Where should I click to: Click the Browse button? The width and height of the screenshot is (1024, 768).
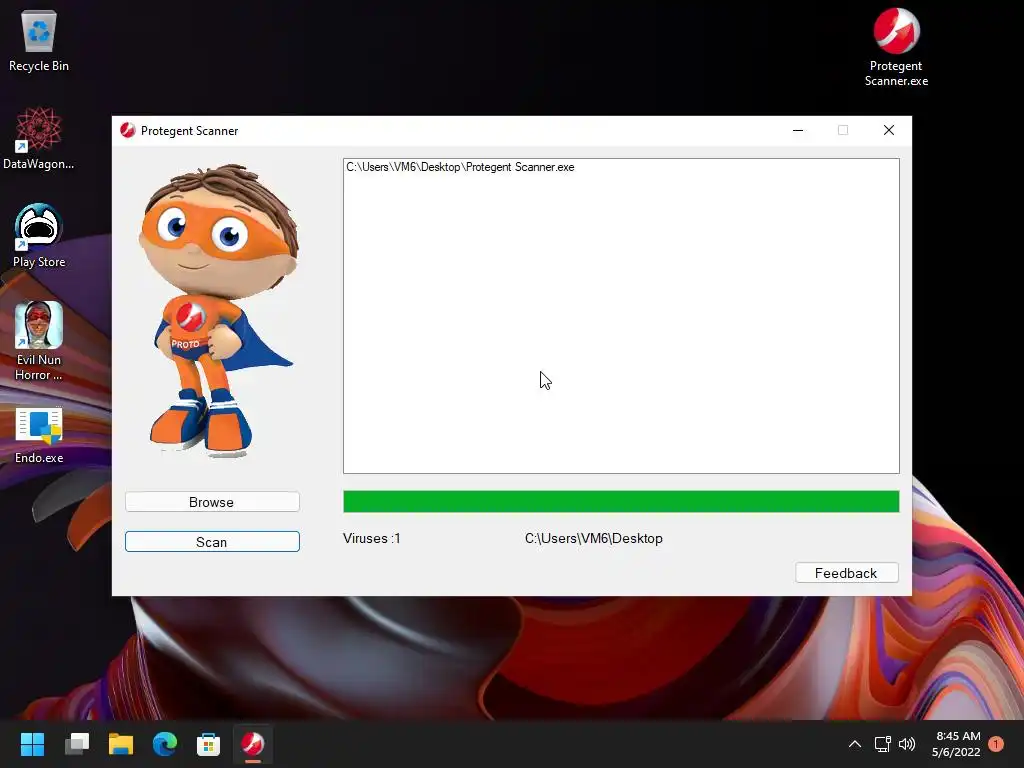click(x=212, y=502)
